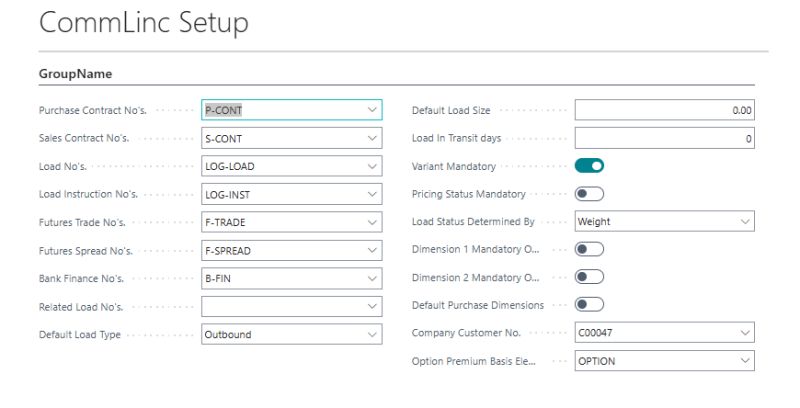The width and height of the screenshot is (800, 408).
Task: Click the GroupName section heading
Action: [x=76, y=74]
